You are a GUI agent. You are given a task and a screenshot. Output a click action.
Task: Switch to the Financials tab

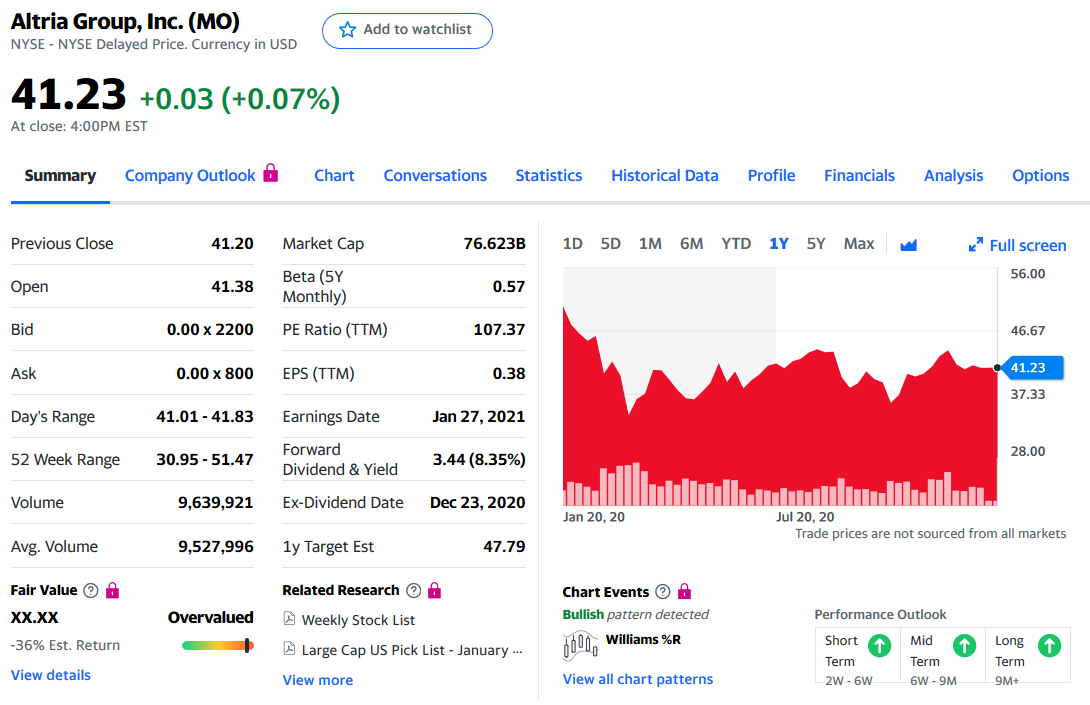(x=859, y=175)
